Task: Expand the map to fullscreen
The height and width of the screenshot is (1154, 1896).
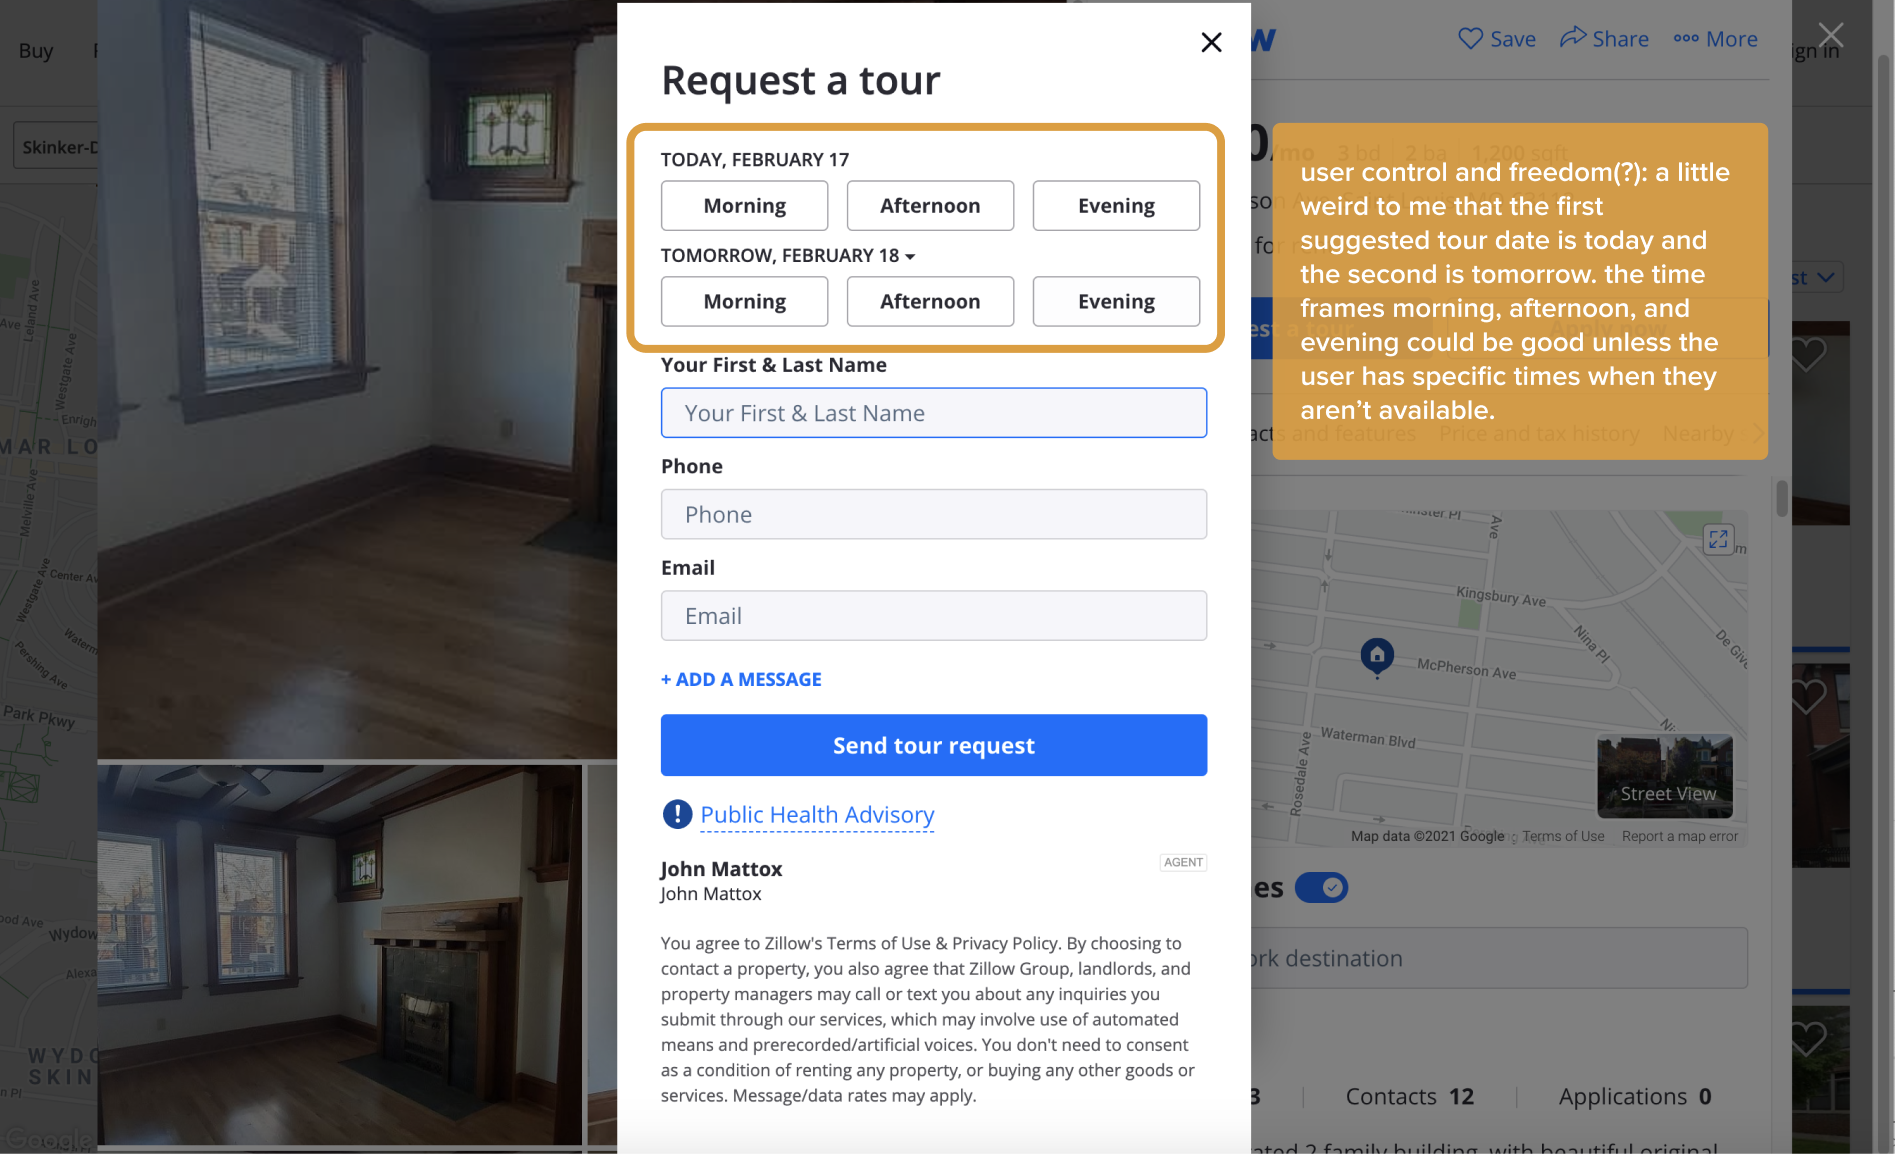Action: coord(1718,539)
